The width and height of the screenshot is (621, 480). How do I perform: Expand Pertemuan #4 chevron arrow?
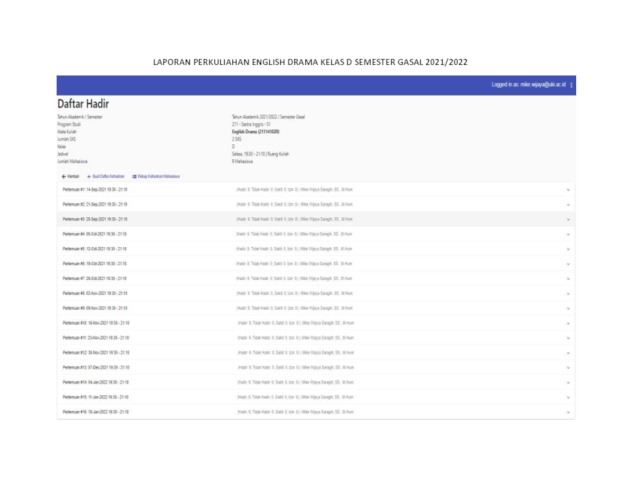click(x=567, y=233)
